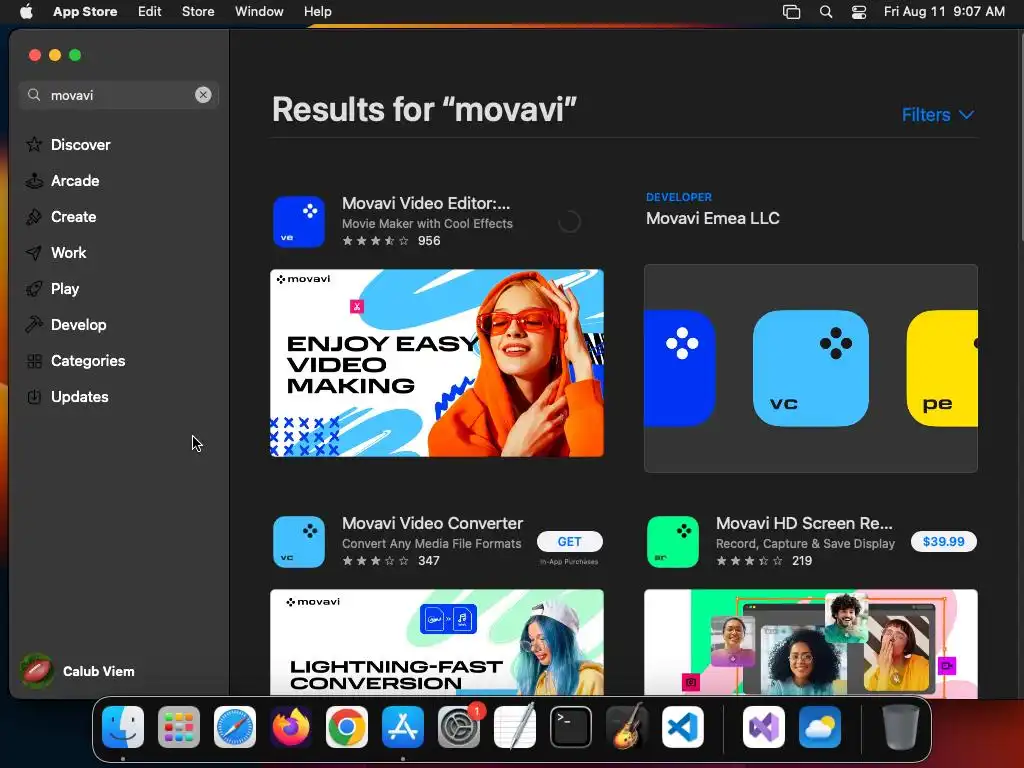
Task: Launch Safari from the dock
Action: click(x=235, y=727)
